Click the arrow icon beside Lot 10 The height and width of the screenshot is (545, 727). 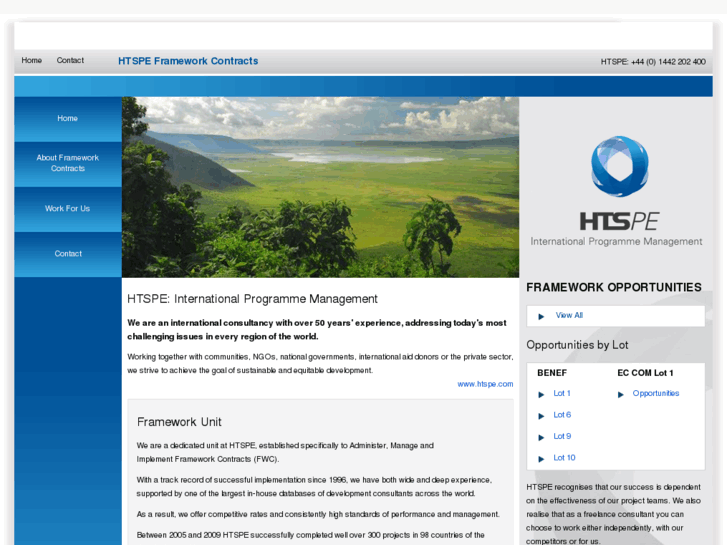(x=541, y=459)
